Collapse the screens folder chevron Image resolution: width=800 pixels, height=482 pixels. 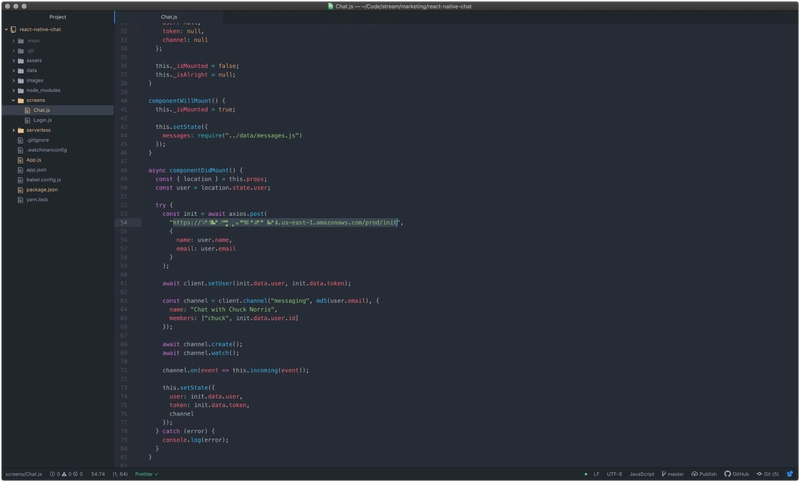[14, 100]
